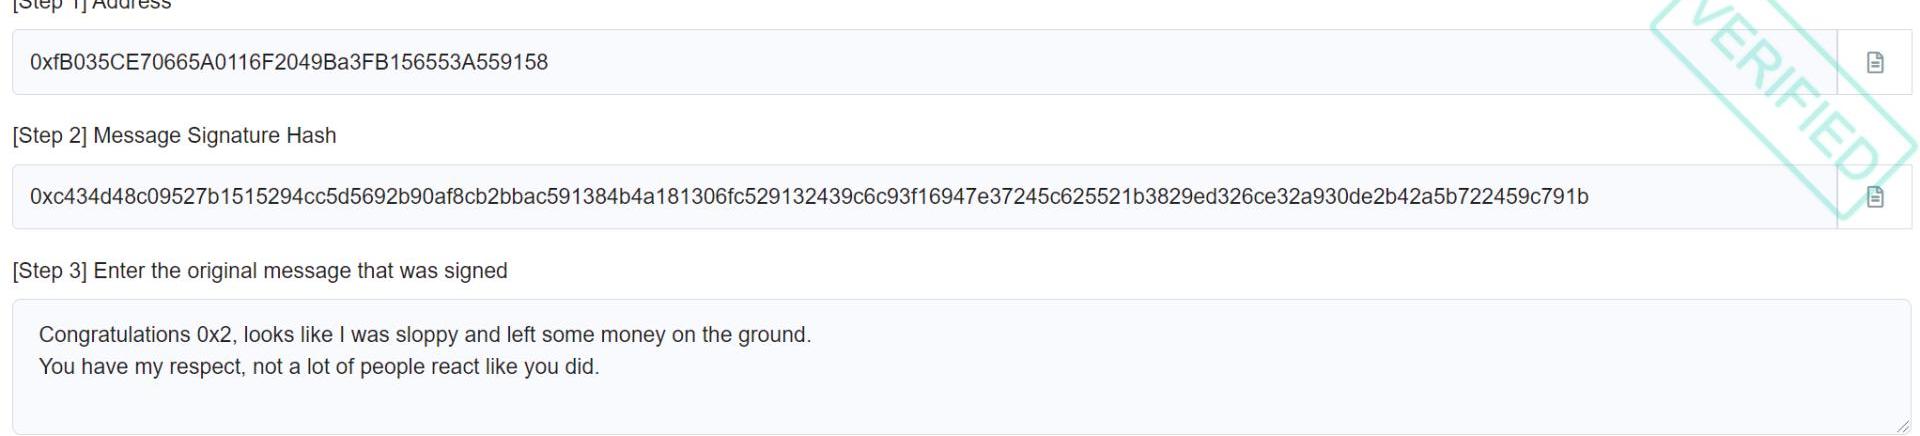1920x436 pixels.
Task: Click the "[Step 3] Enter the original message" label
Action: [x=260, y=271]
